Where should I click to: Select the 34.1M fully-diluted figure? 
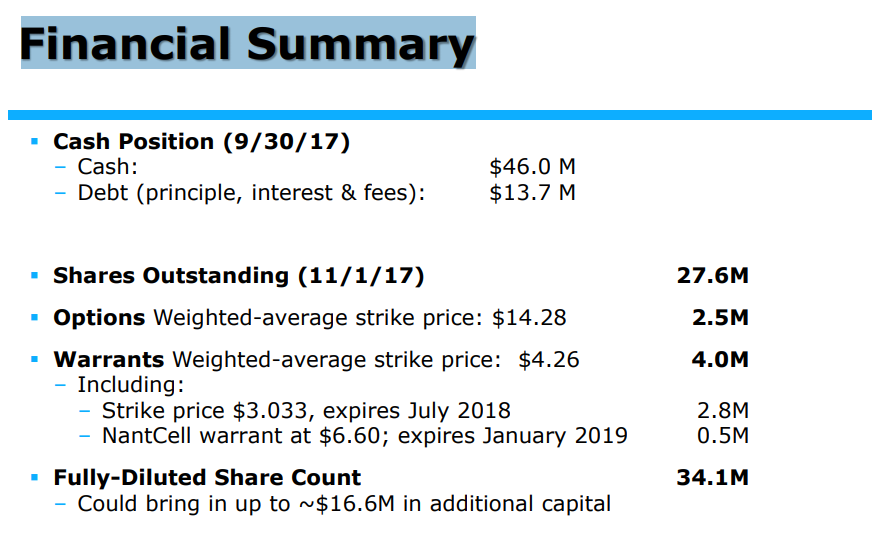pos(712,478)
